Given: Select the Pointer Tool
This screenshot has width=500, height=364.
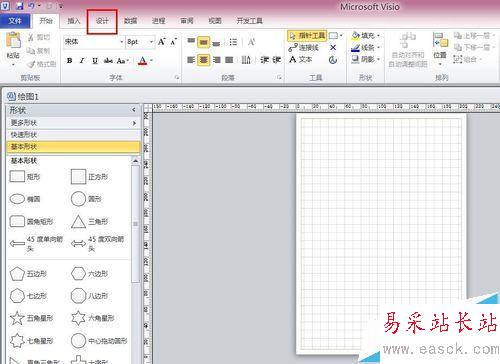Looking at the screenshot, I should (307, 36).
